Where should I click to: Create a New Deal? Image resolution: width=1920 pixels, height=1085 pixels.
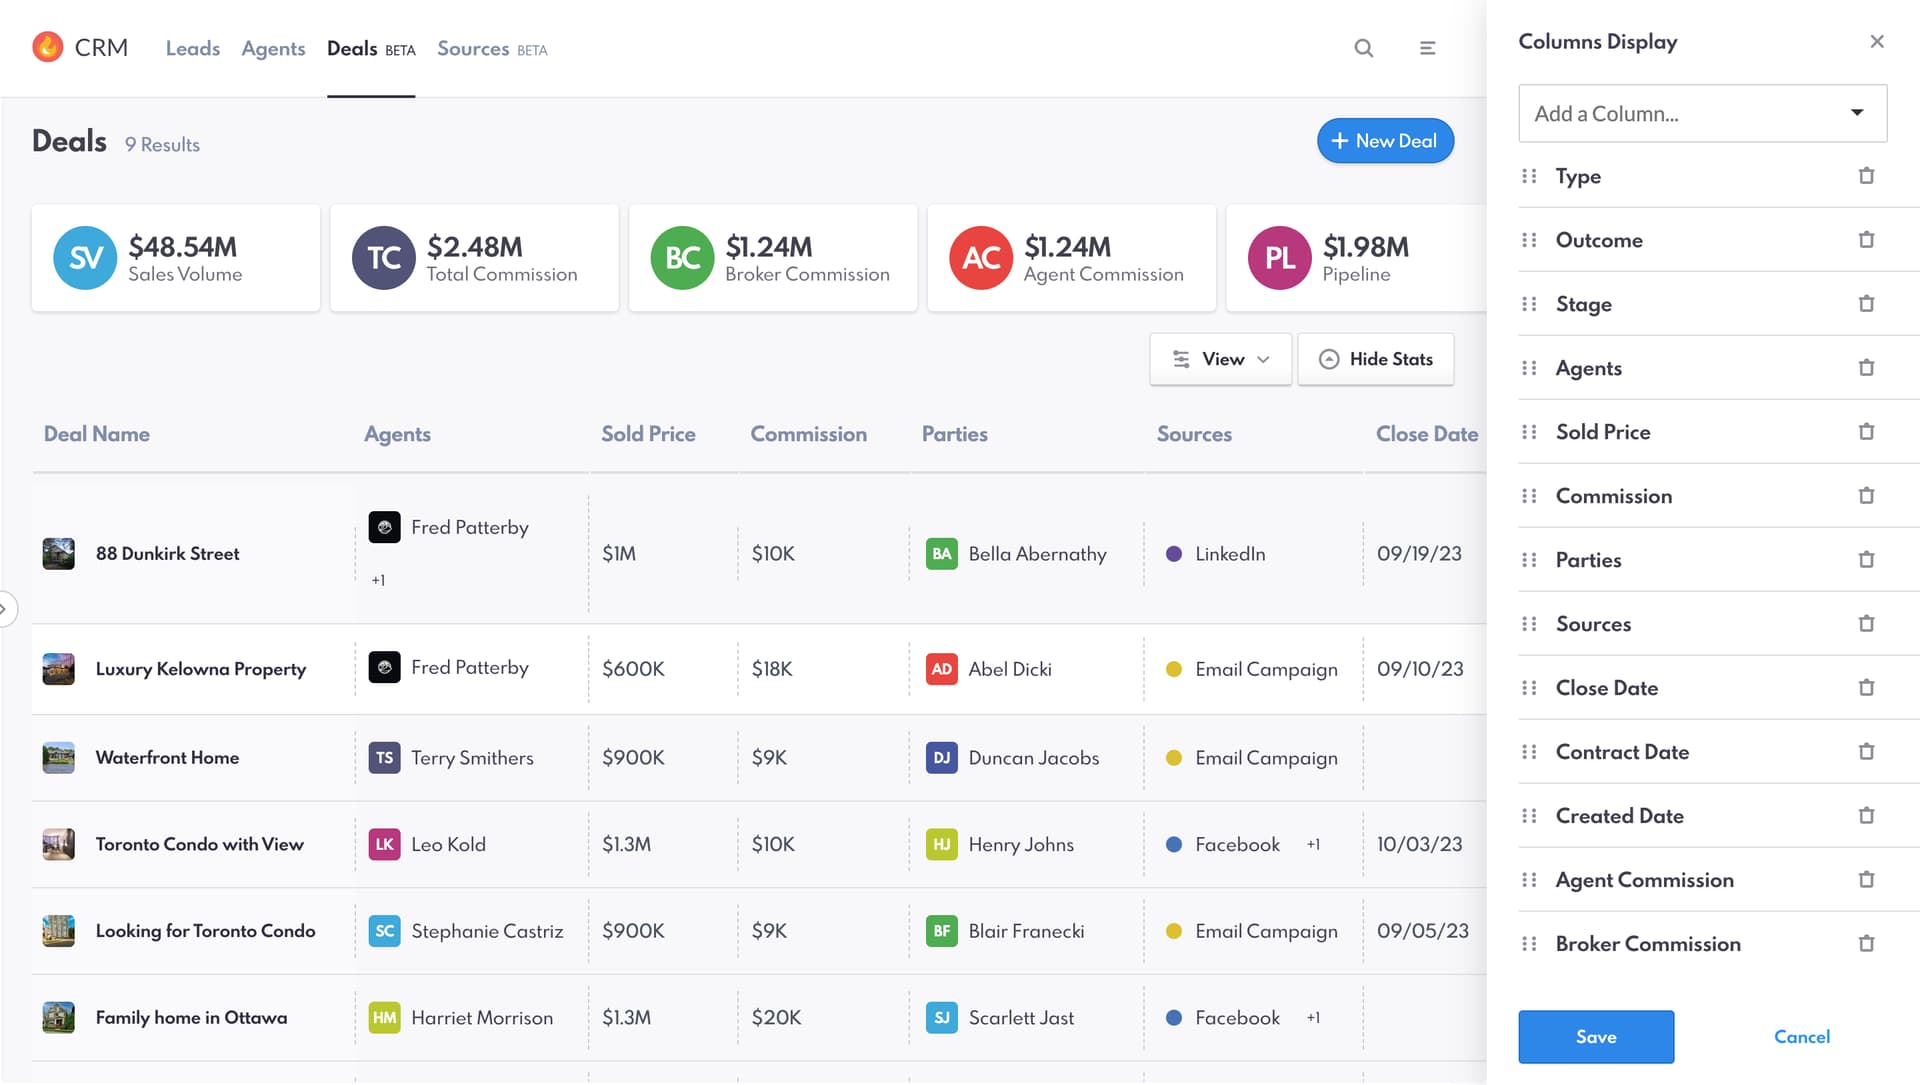coord(1385,141)
